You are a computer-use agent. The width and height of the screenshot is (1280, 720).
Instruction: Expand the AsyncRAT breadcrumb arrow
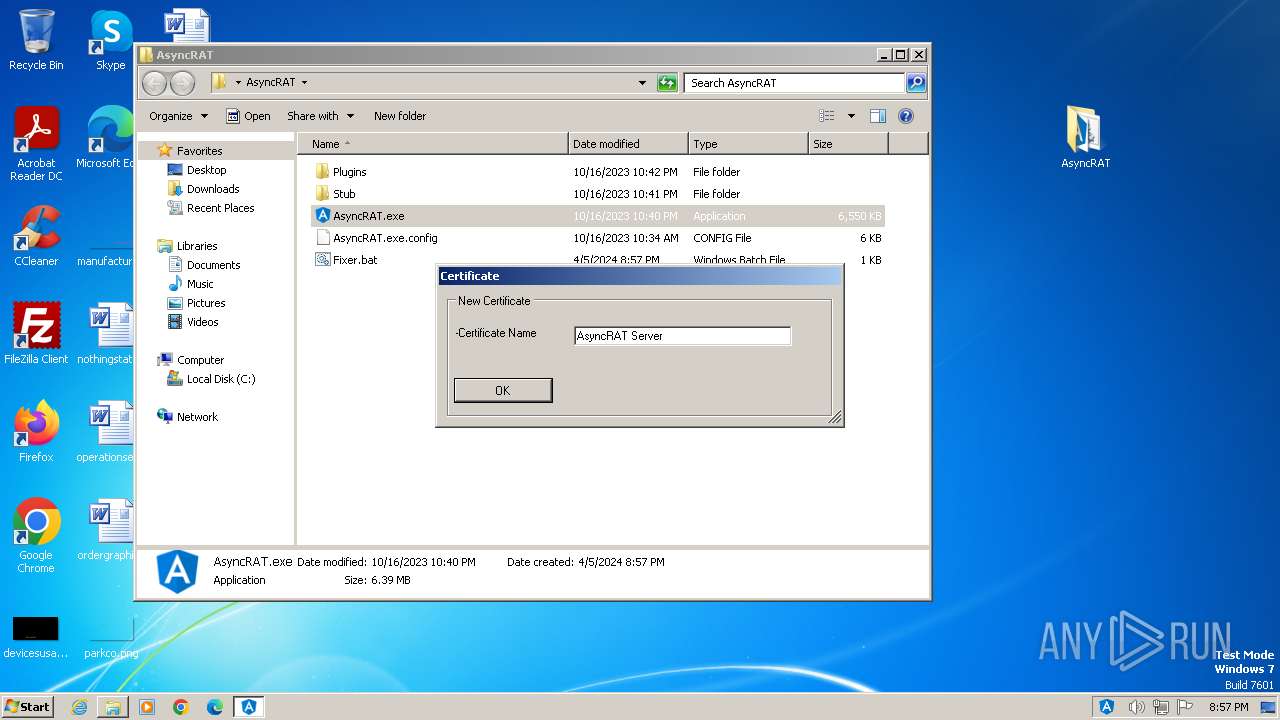click(304, 83)
